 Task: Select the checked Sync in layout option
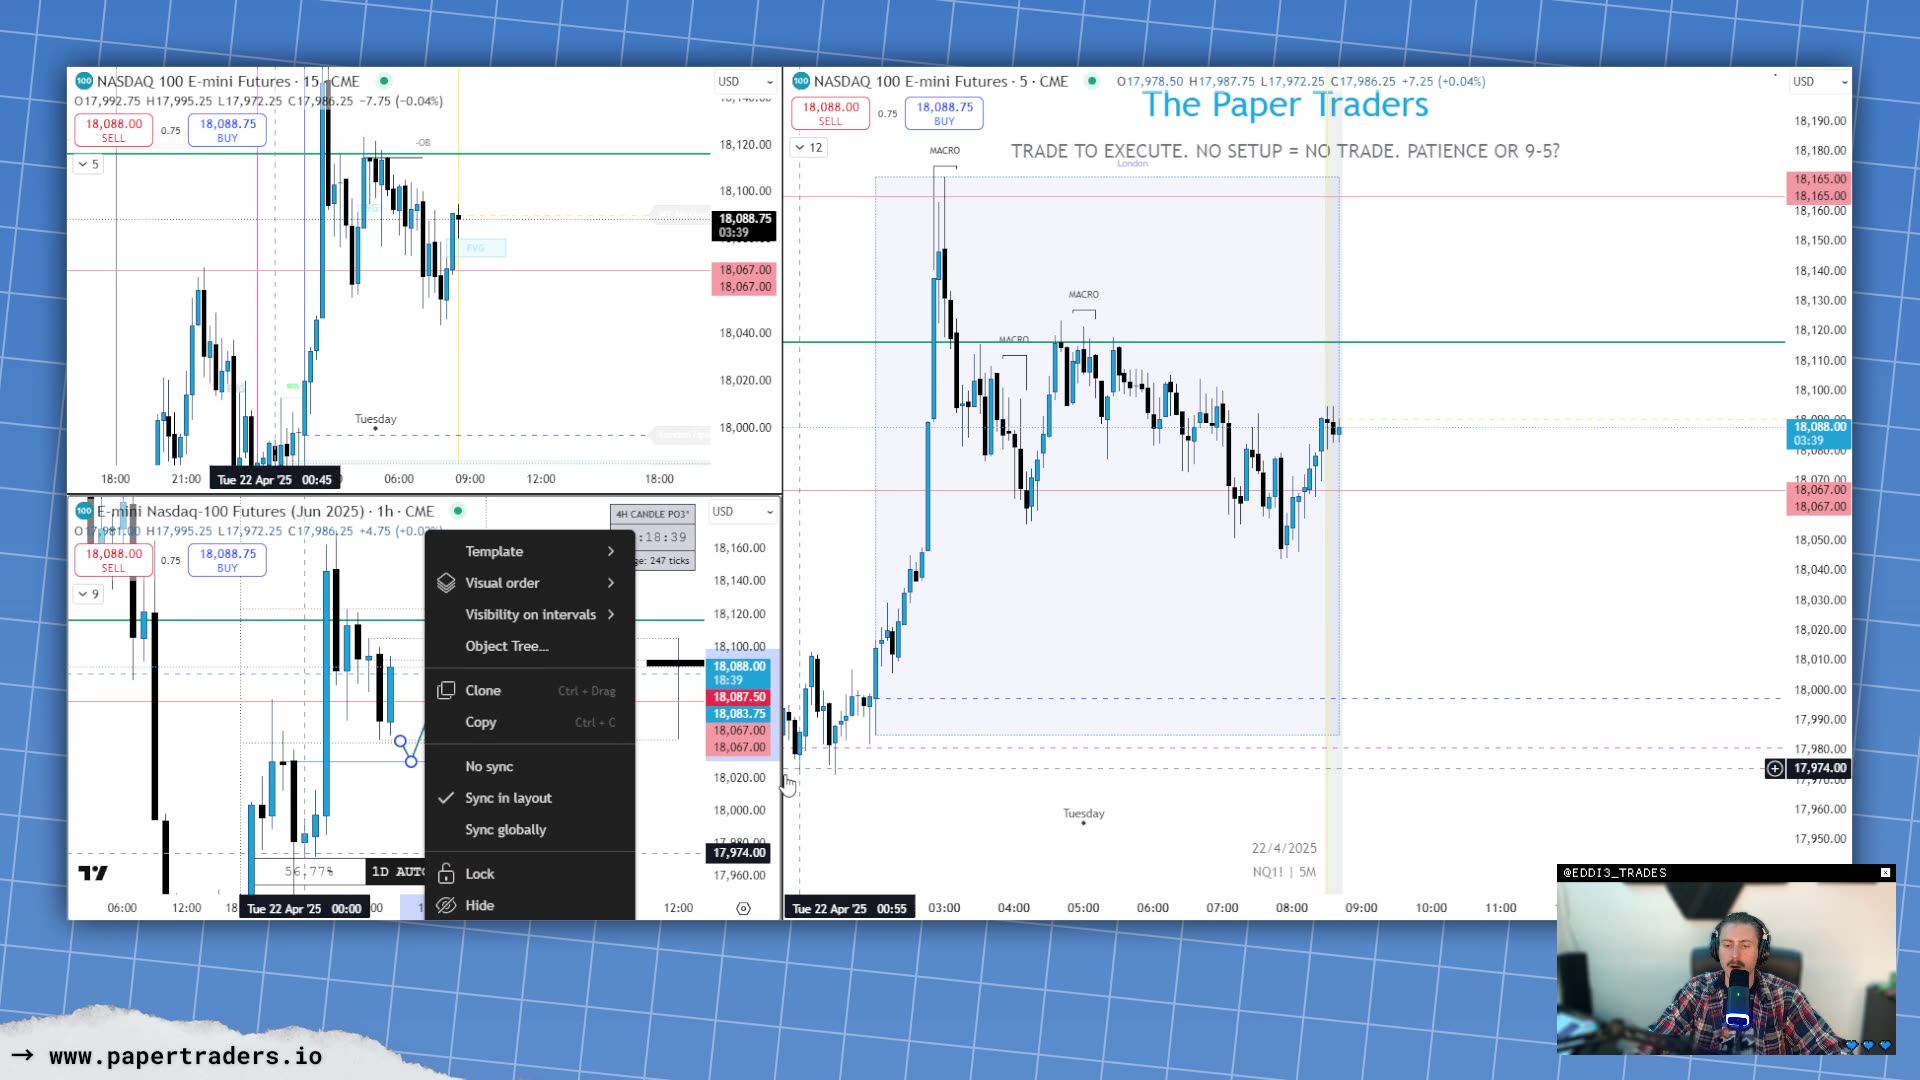(530, 798)
